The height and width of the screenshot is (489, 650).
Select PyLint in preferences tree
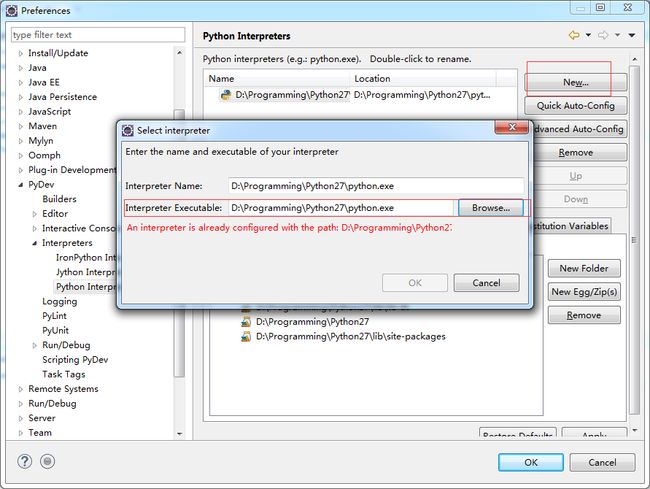54,316
